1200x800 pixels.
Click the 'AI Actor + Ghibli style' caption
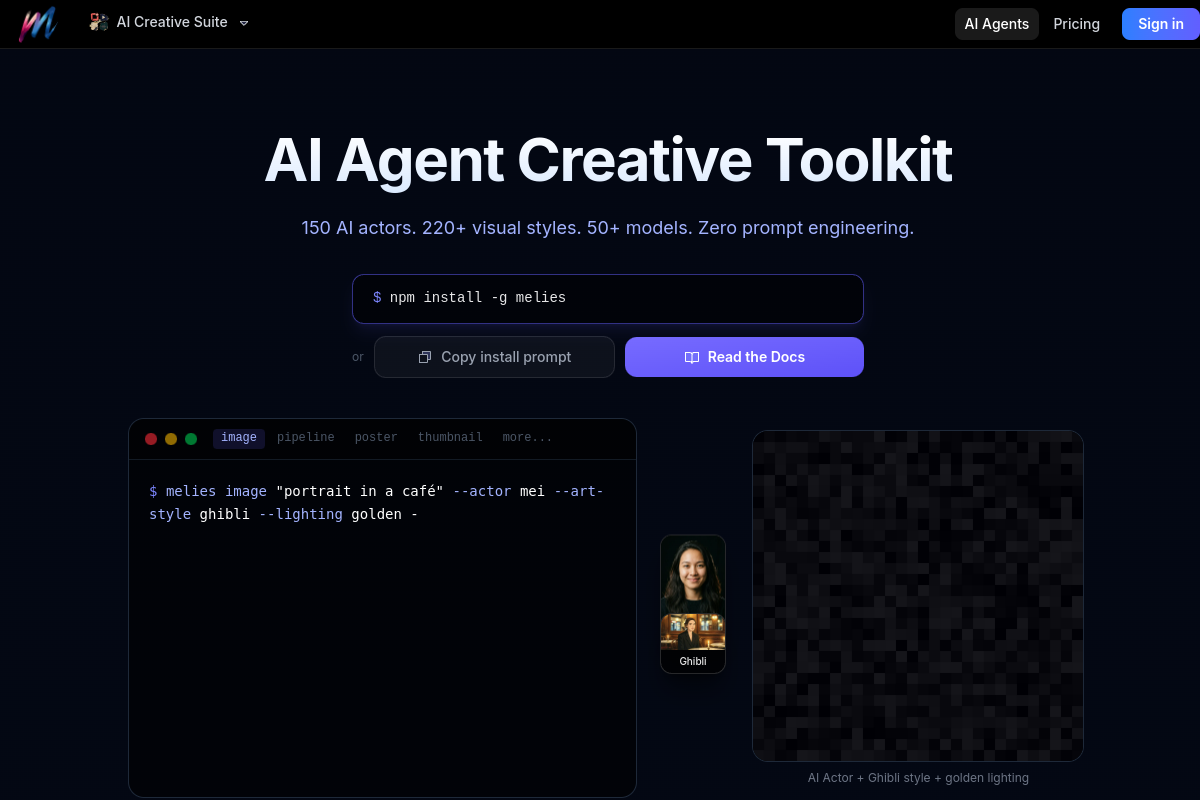pyautogui.click(x=918, y=778)
